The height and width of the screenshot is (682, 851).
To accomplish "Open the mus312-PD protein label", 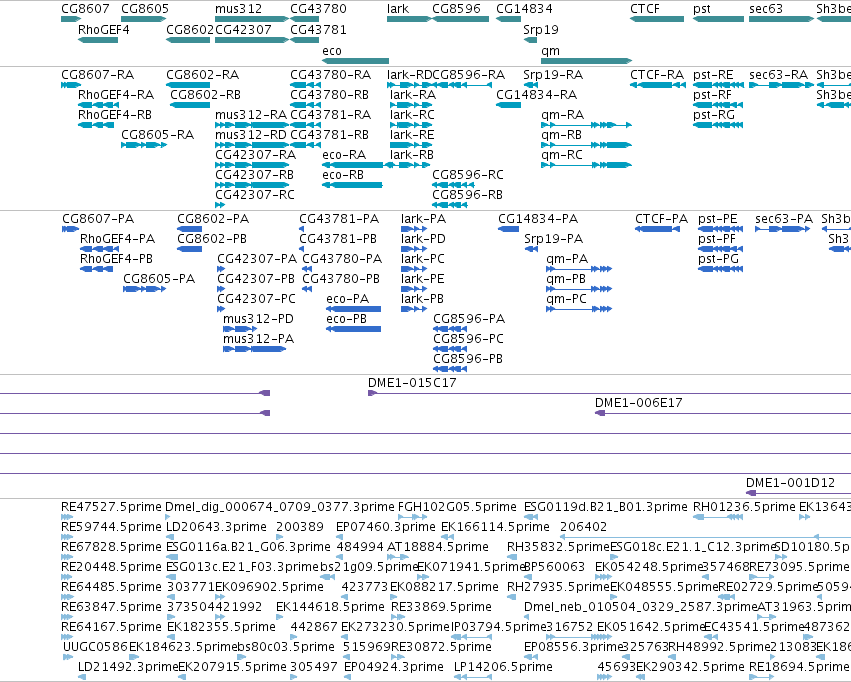I will 258,318.
